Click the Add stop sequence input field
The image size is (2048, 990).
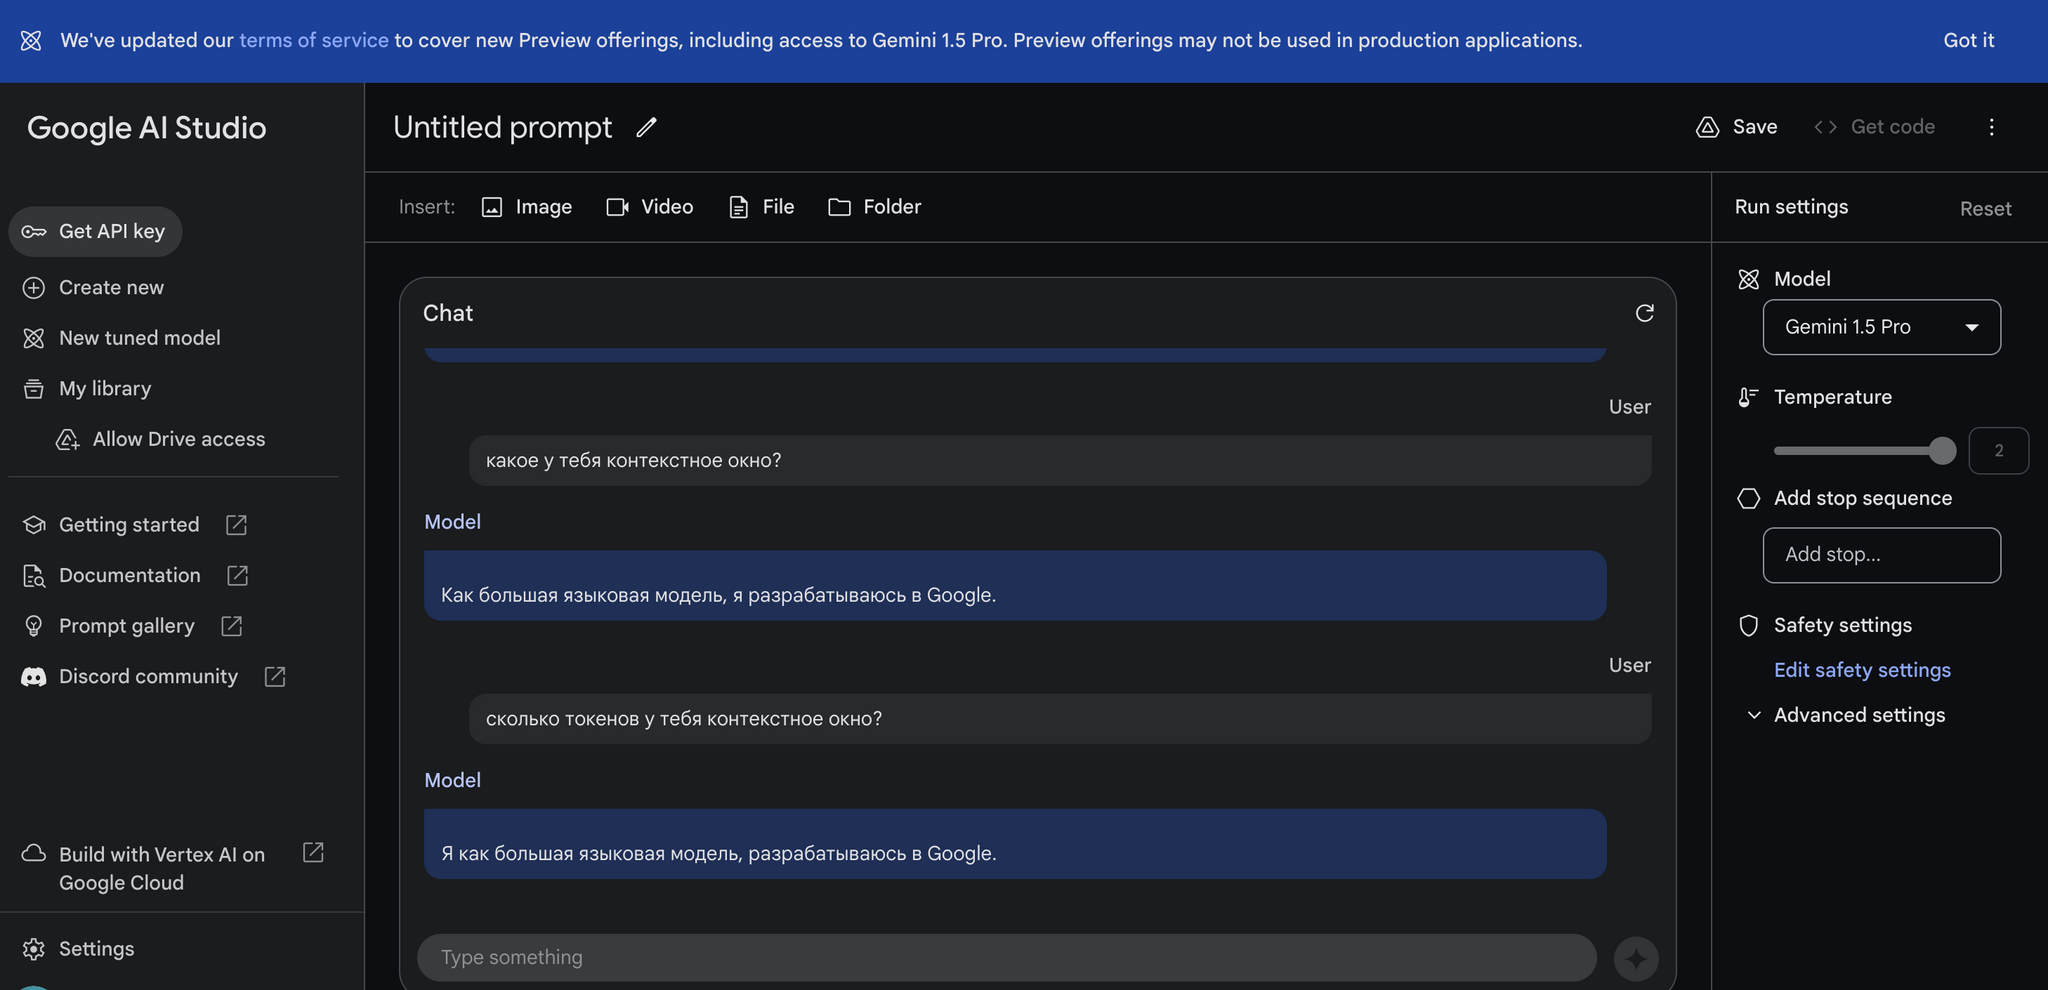1881,555
